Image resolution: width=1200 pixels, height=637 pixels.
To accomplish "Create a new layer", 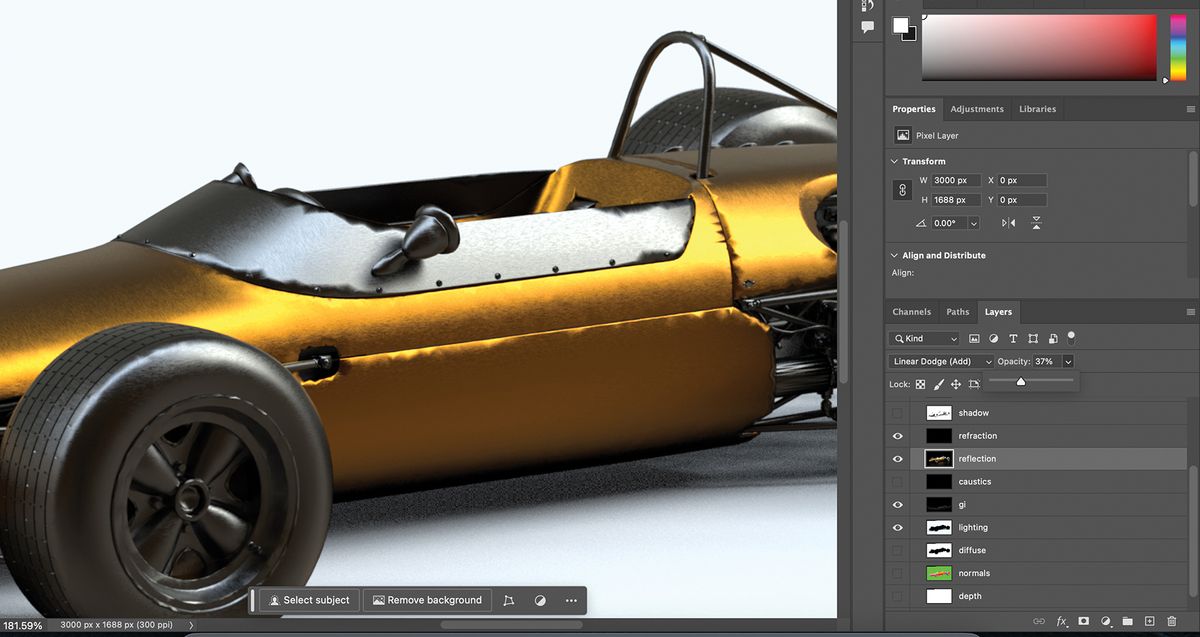I will pyautogui.click(x=1150, y=621).
